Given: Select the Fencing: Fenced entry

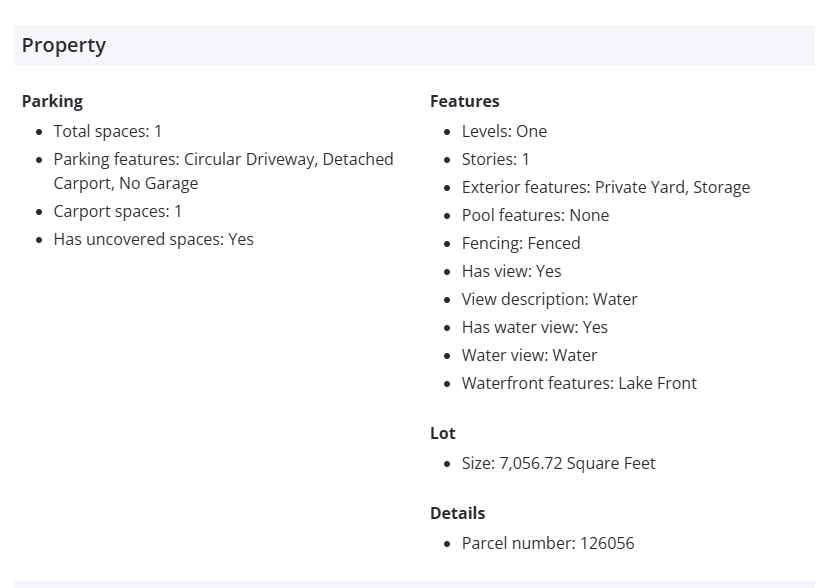Looking at the screenshot, I should pos(521,243).
